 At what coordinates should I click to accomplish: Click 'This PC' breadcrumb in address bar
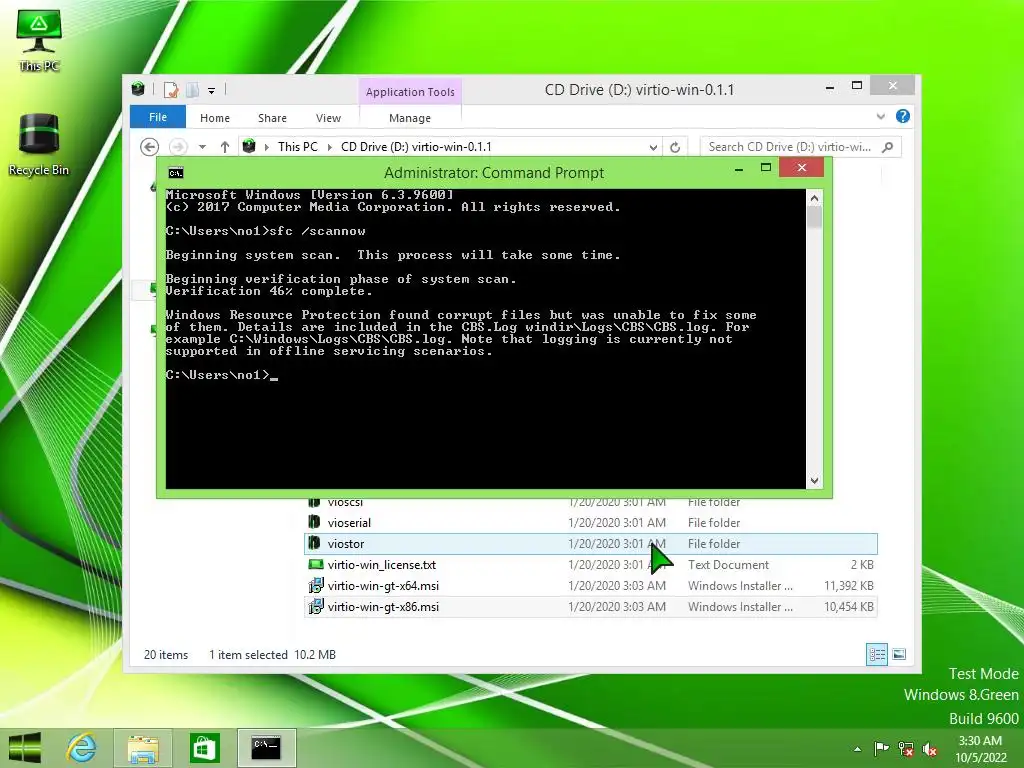coord(298,147)
